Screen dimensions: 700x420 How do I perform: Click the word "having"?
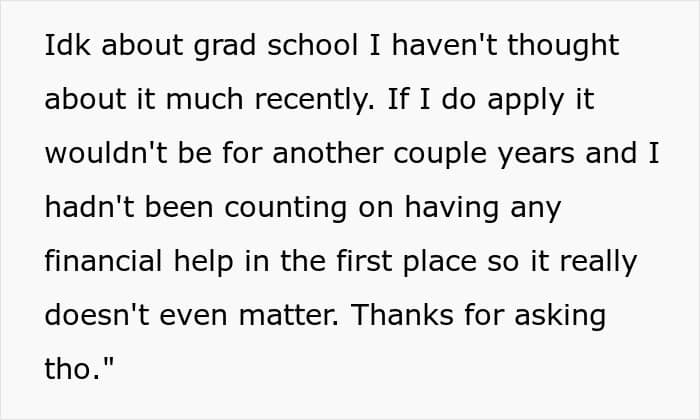(x=451, y=208)
